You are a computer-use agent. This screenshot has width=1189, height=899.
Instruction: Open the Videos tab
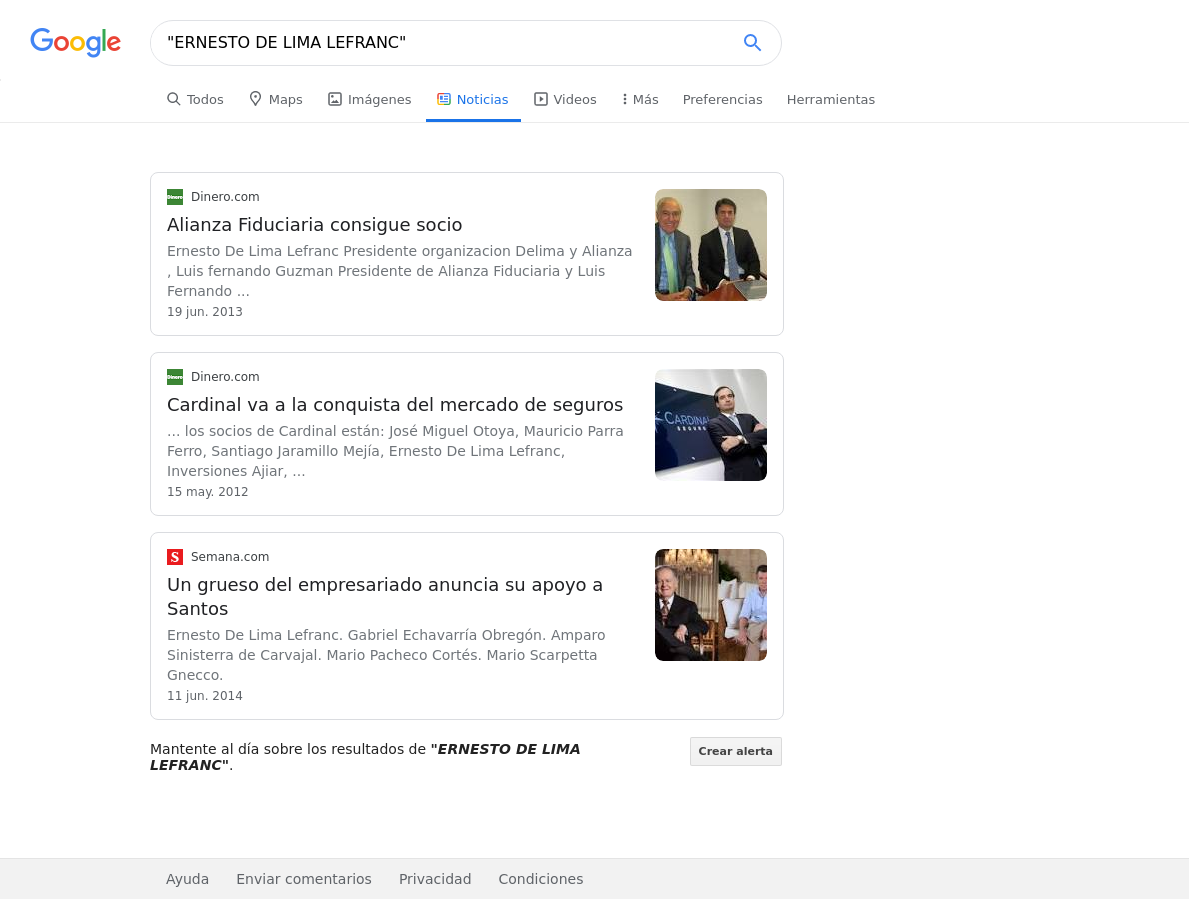[565, 99]
